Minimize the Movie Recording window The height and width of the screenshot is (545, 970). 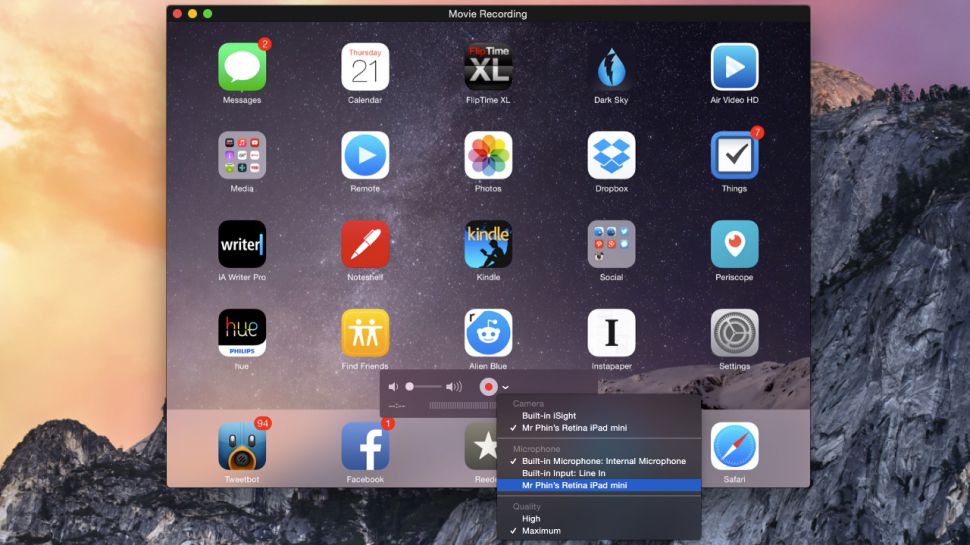point(192,14)
